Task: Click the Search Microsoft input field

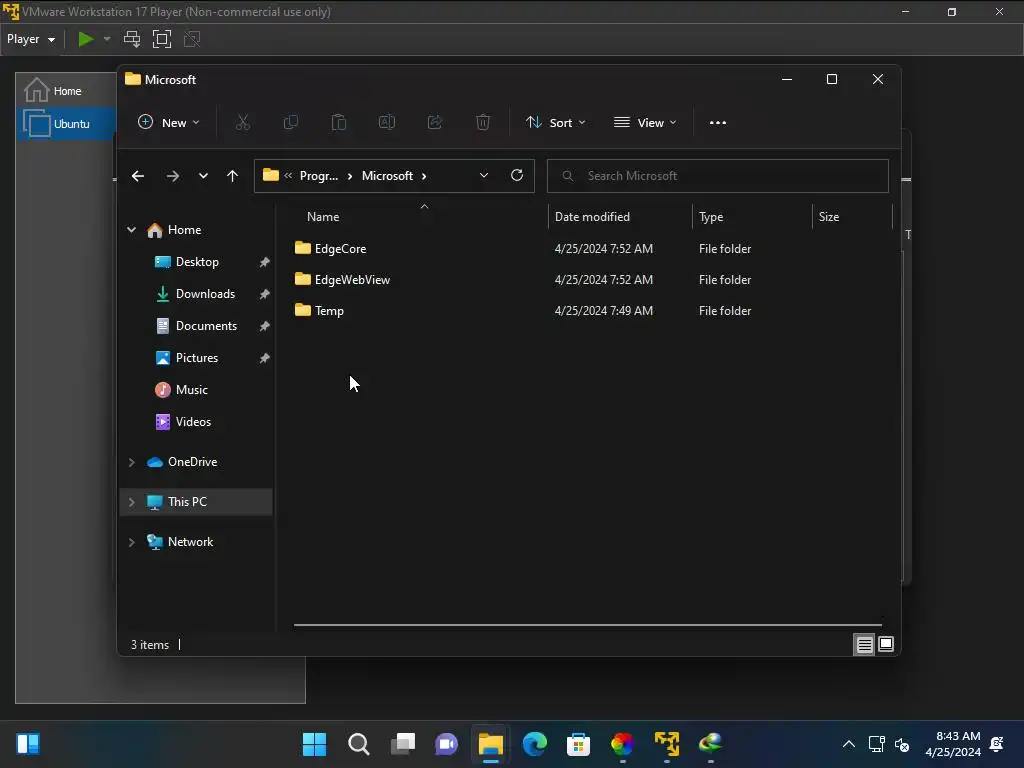Action: [x=718, y=176]
